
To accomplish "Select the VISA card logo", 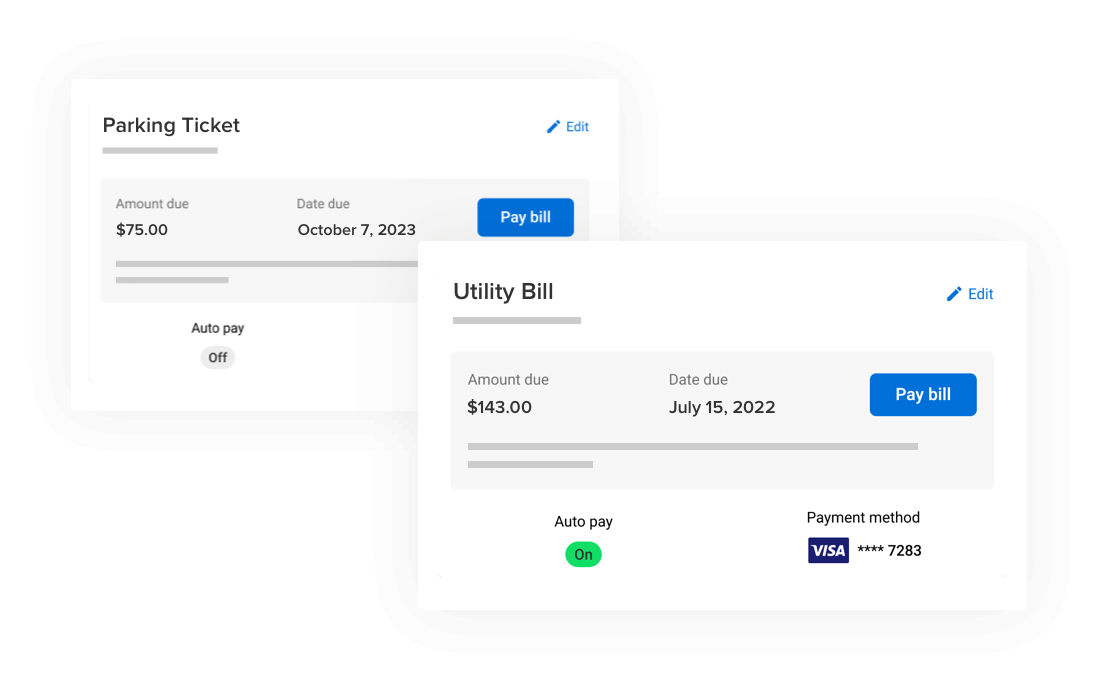I will [x=828, y=550].
